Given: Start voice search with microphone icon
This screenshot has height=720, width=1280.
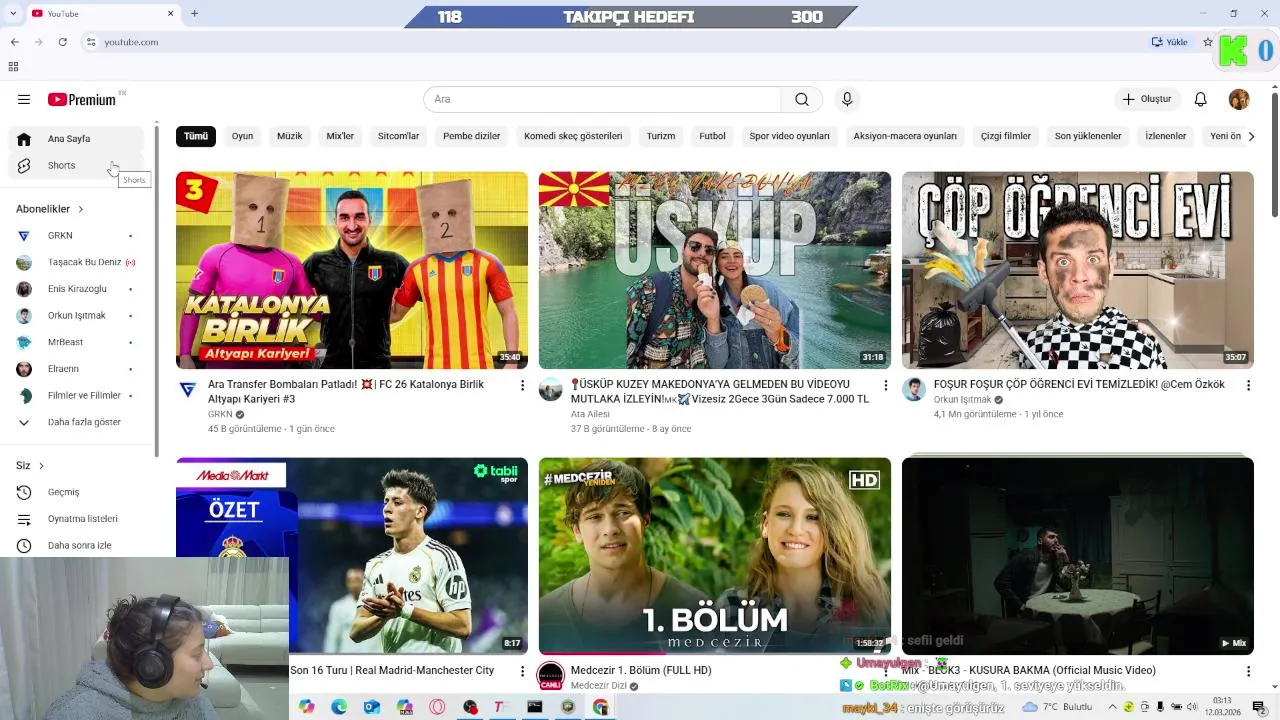Looking at the screenshot, I should [847, 99].
